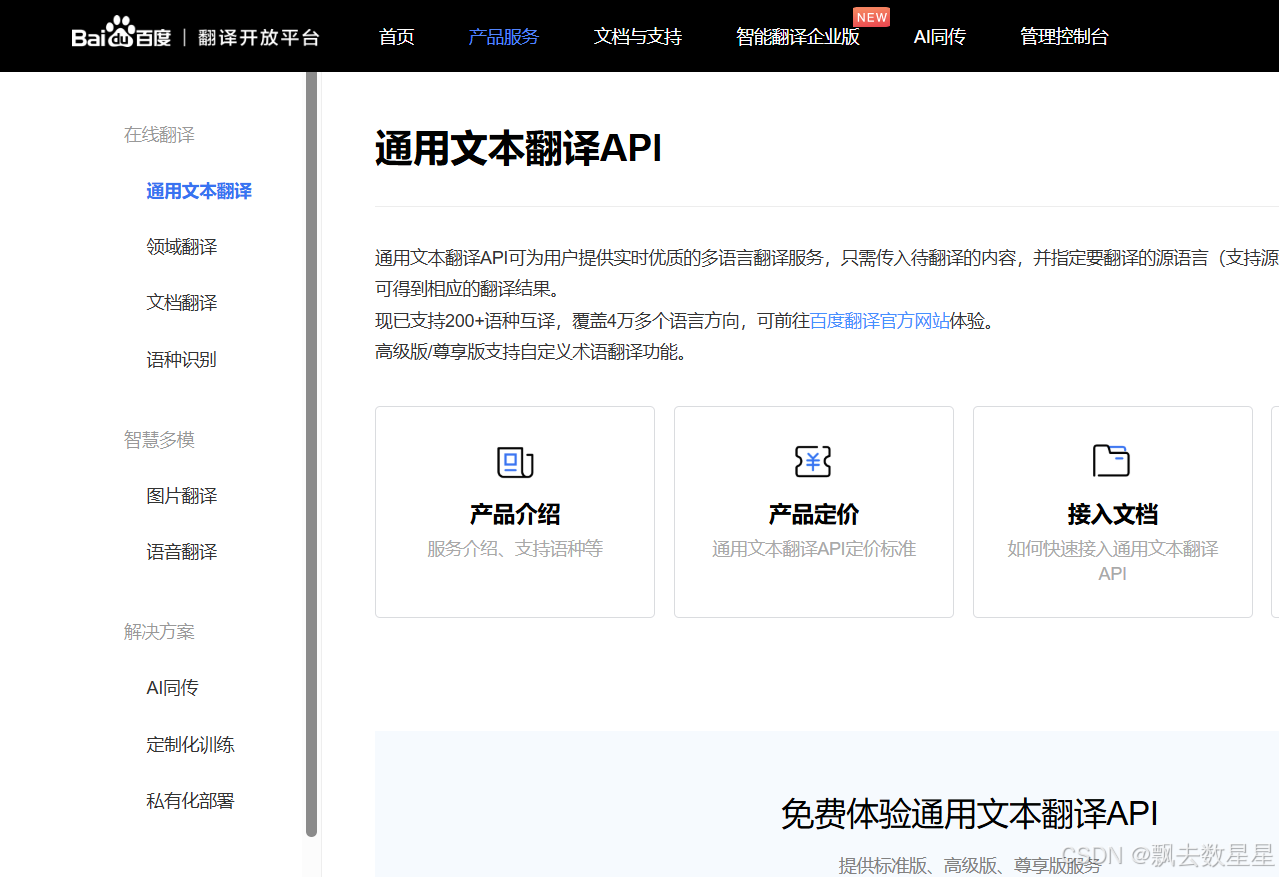Open the 产品介绍 card title
The width and height of the screenshot is (1279, 877).
(515, 515)
